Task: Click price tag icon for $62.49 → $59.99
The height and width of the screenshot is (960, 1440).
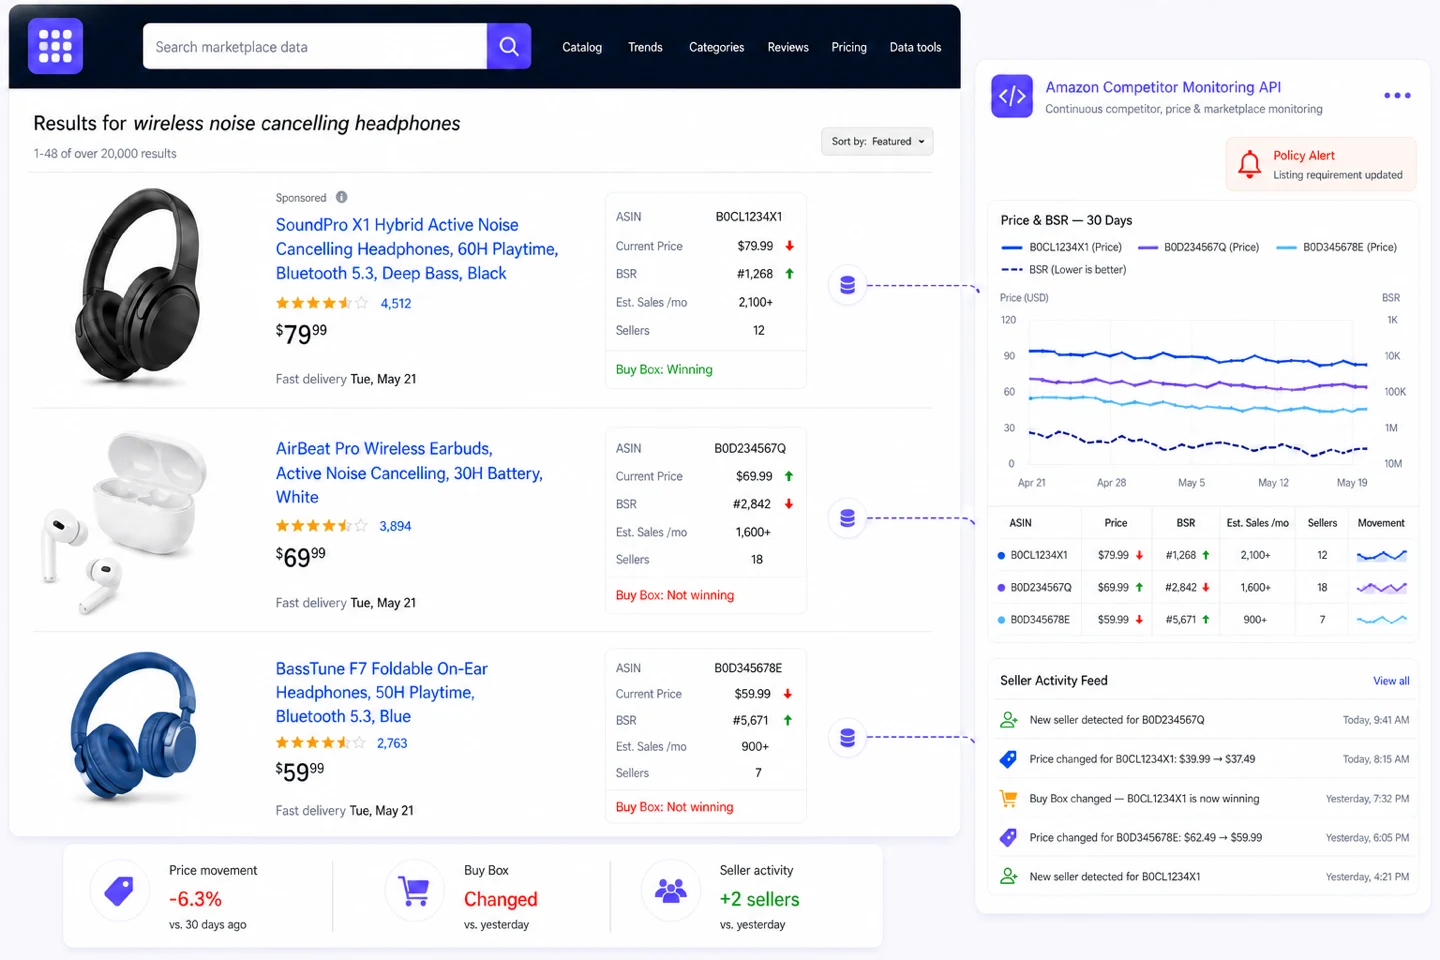Action: [x=1009, y=837]
